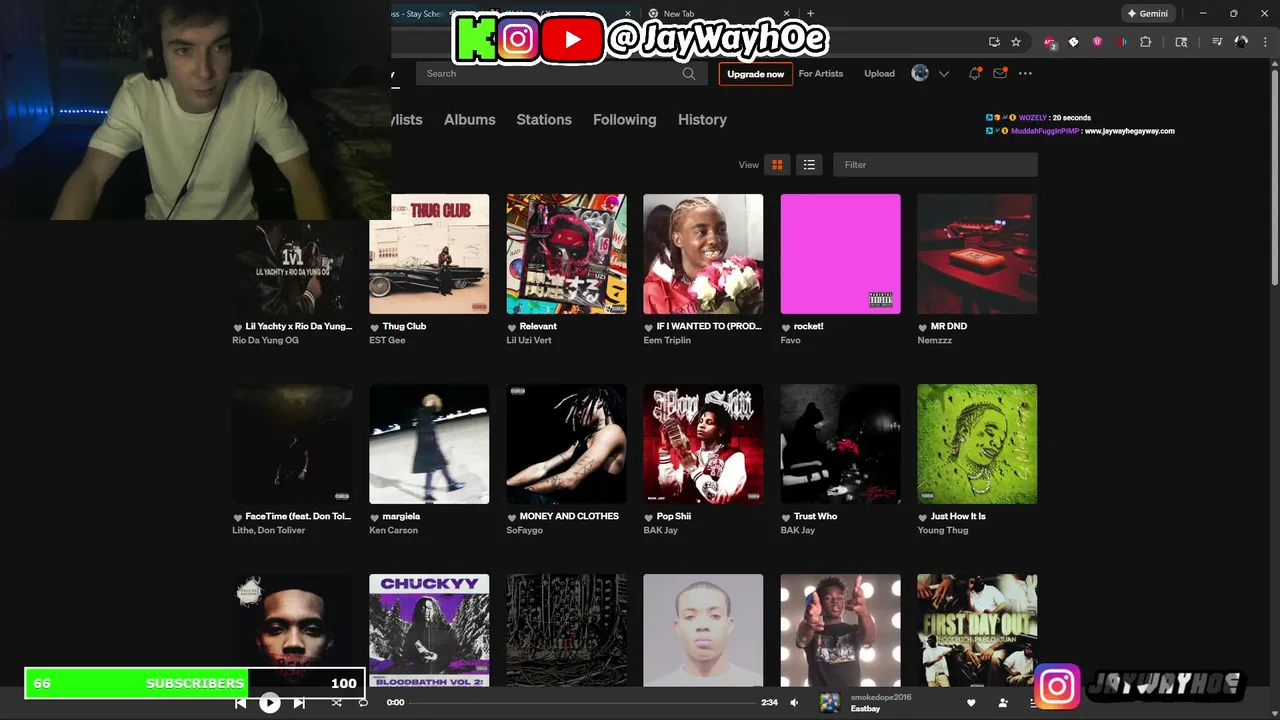Open the rocket! pink album cover

pyautogui.click(x=840, y=254)
